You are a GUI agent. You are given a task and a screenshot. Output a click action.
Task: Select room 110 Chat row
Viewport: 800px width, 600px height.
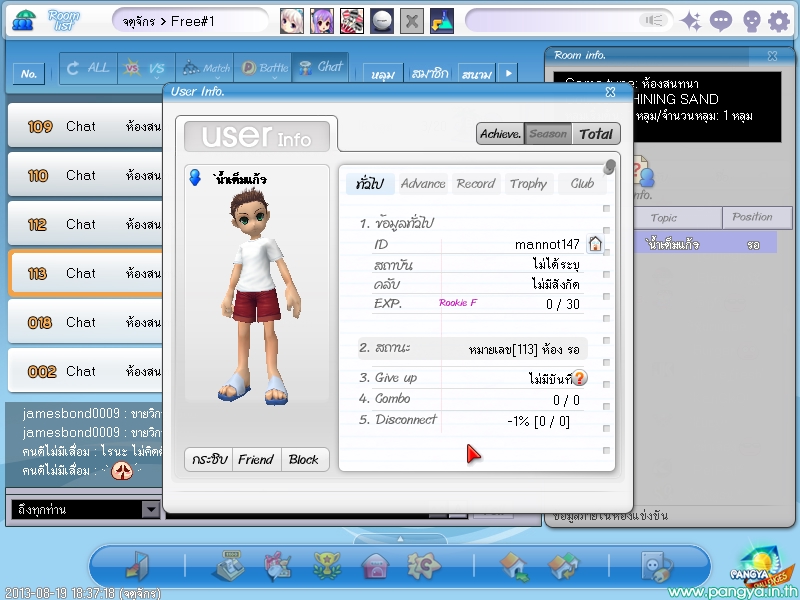pos(86,175)
